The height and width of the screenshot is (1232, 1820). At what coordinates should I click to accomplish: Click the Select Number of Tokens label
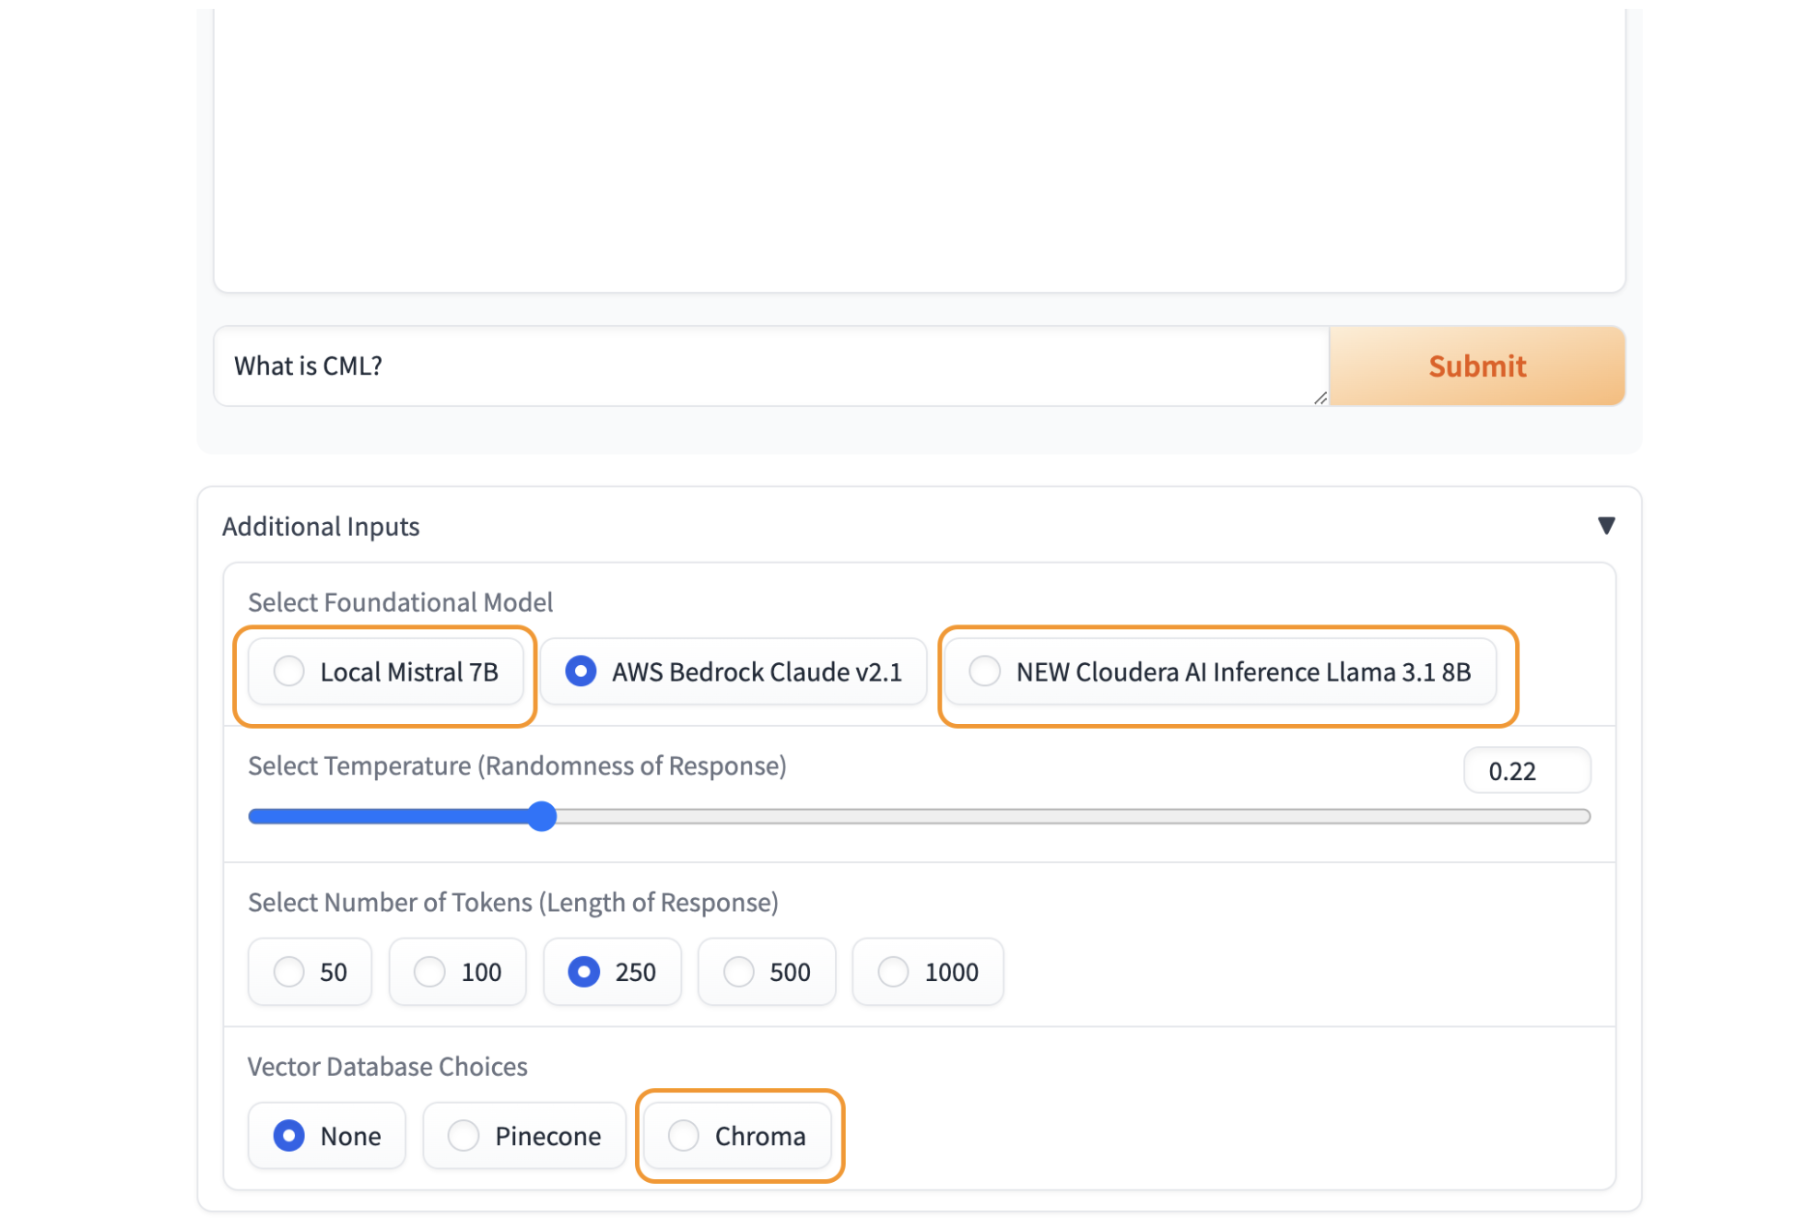click(x=513, y=902)
